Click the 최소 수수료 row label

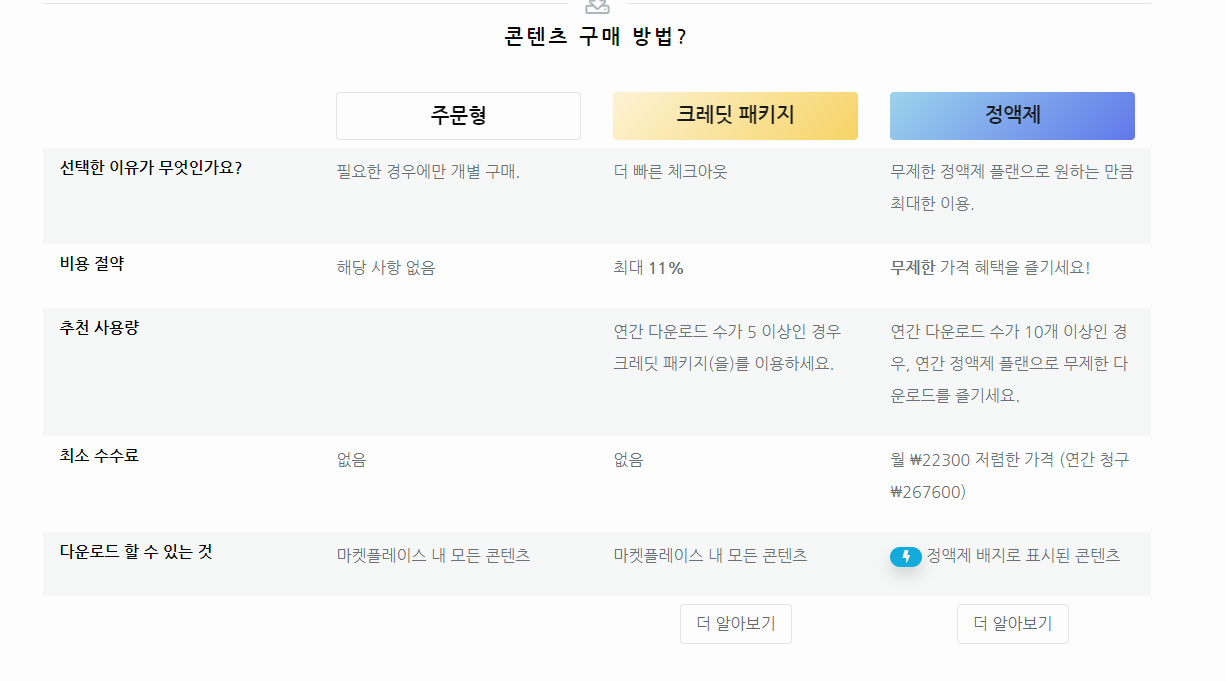[100, 456]
